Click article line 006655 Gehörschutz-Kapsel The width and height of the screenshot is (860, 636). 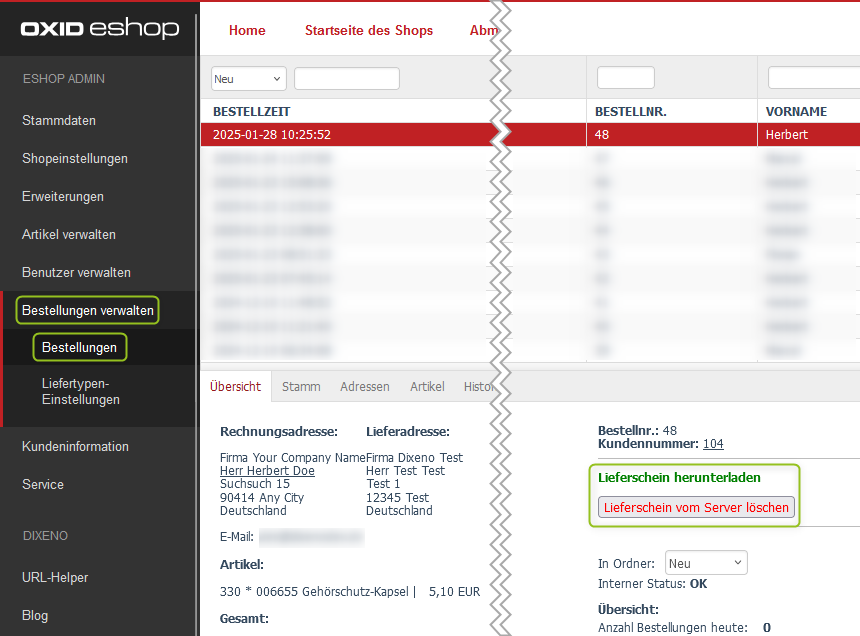pos(349,592)
